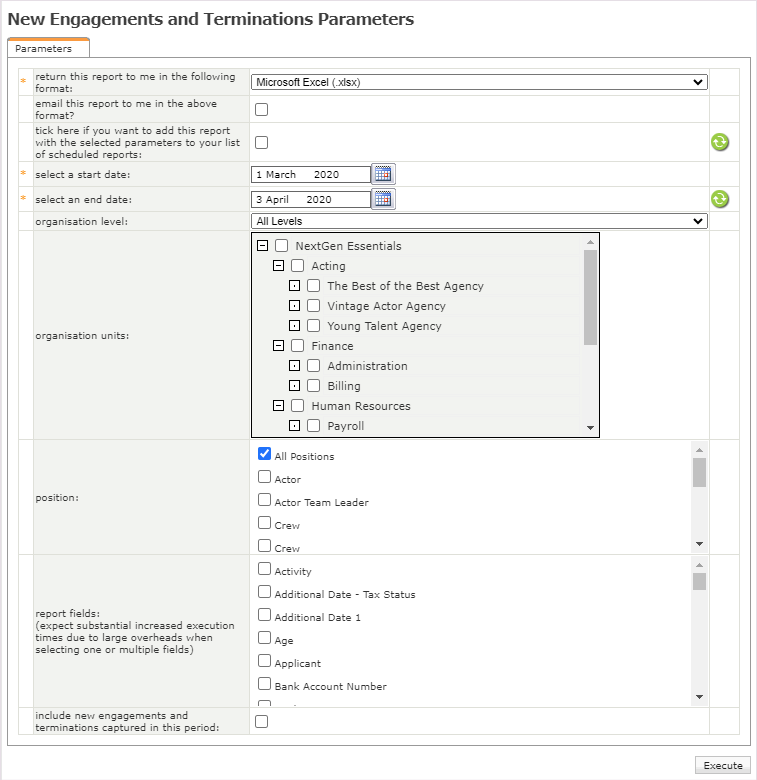Enable the Bank Account Number field

click(x=265, y=684)
